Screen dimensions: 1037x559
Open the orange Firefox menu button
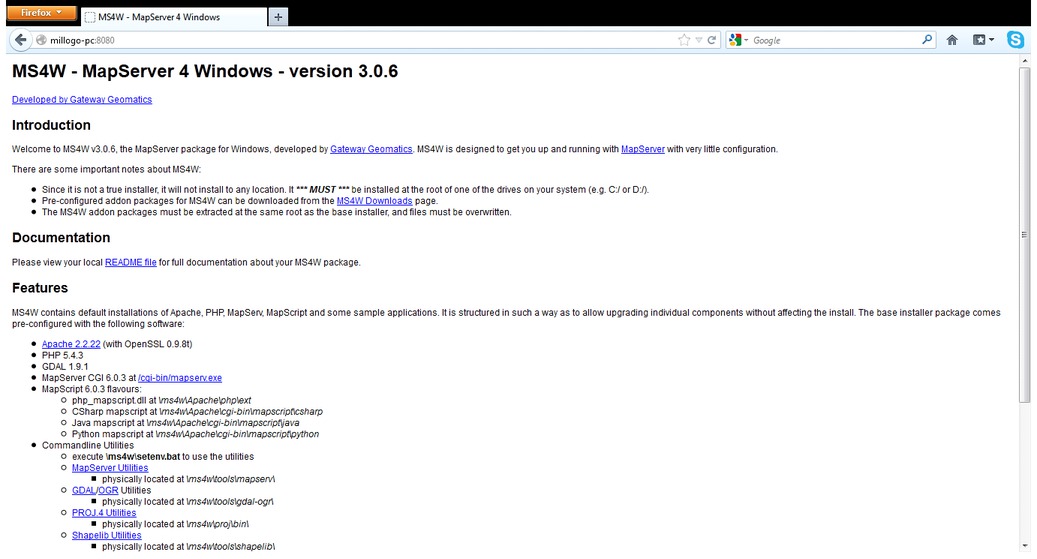click(x=41, y=13)
